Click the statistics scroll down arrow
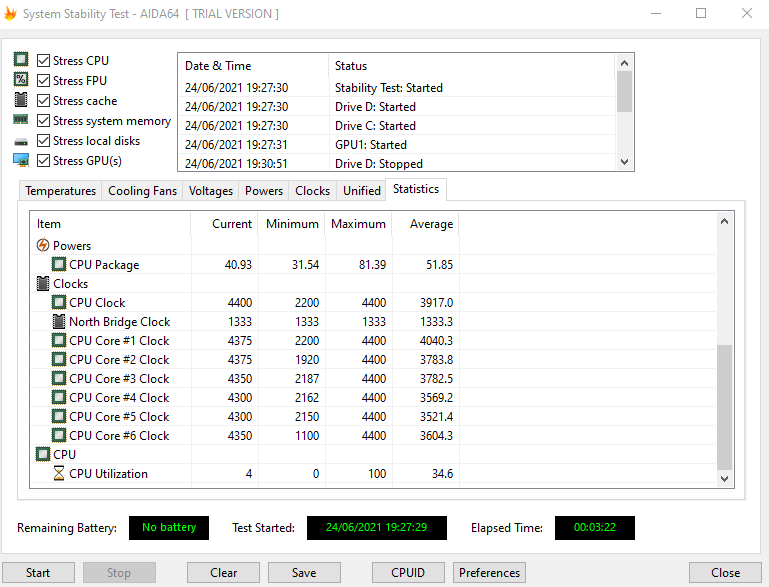Screen dimensions: 769x587 point(724,479)
